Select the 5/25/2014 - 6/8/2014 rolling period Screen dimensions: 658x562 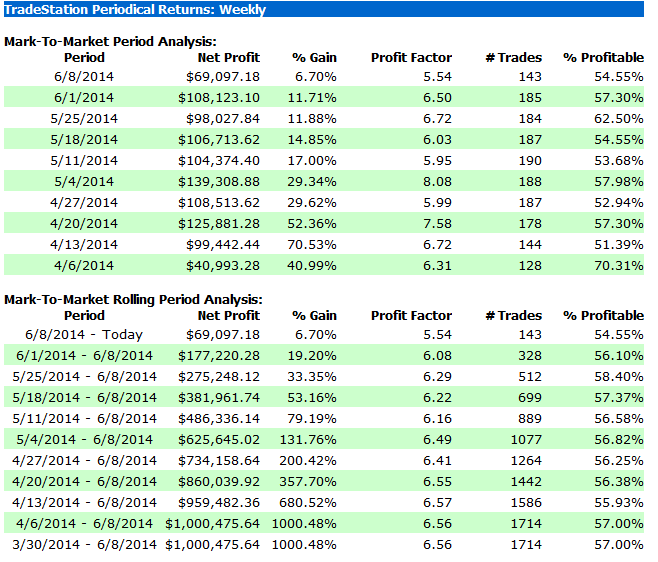coord(84,377)
